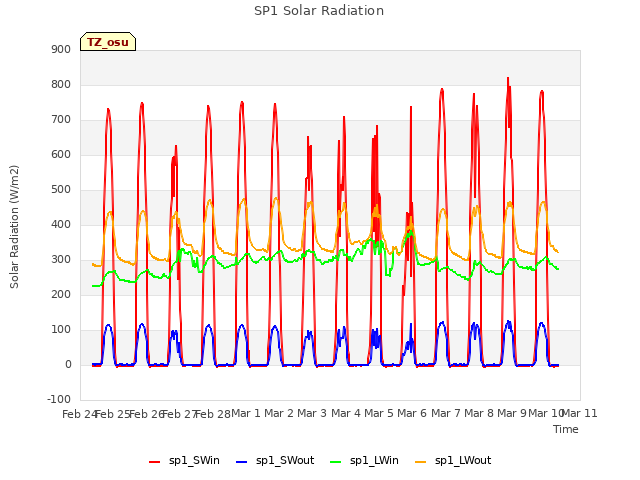Click the SP1 Solar Radiation chart title
The image size is (640, 480).
pyautogui.click(x=319, y=11)
